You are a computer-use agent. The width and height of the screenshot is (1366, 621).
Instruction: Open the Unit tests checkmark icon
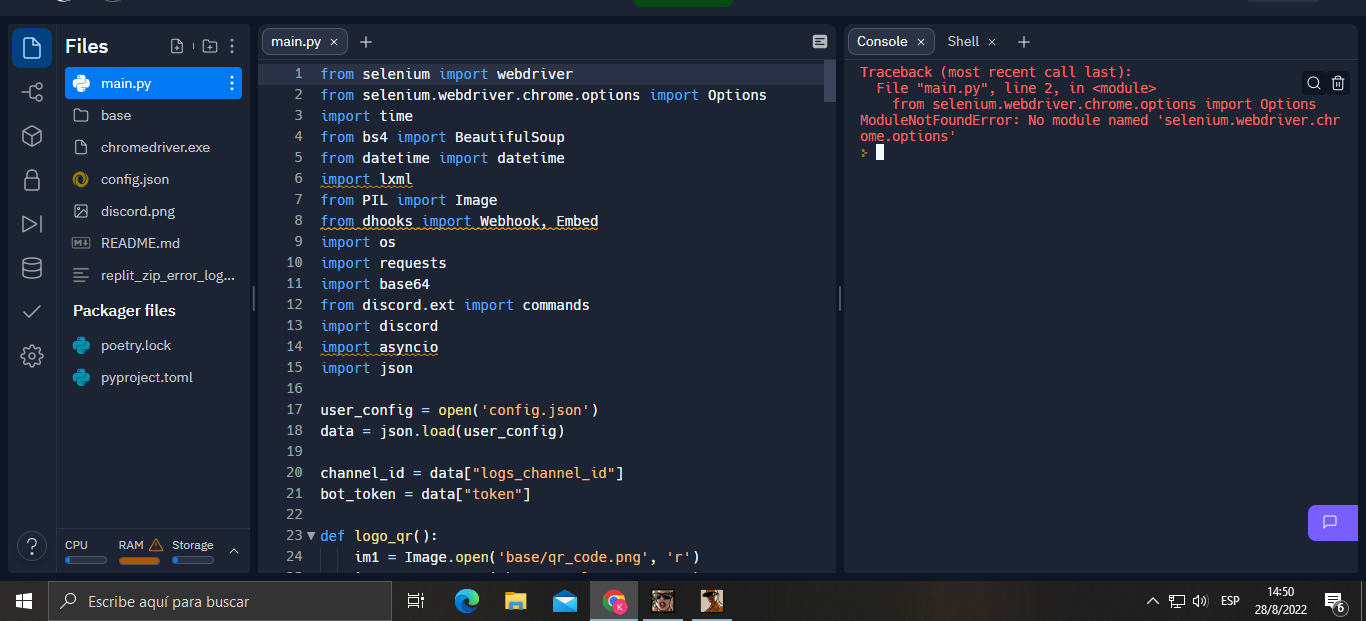point(32,312)
